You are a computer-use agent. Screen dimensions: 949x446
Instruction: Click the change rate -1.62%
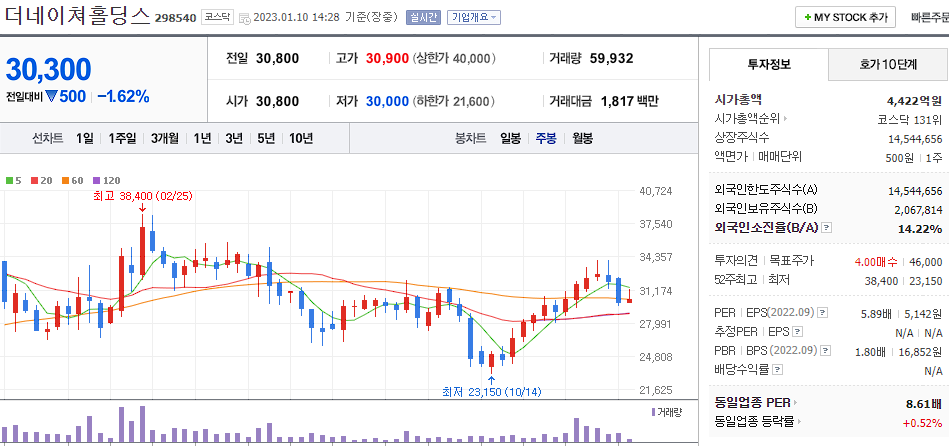(123, 96)
